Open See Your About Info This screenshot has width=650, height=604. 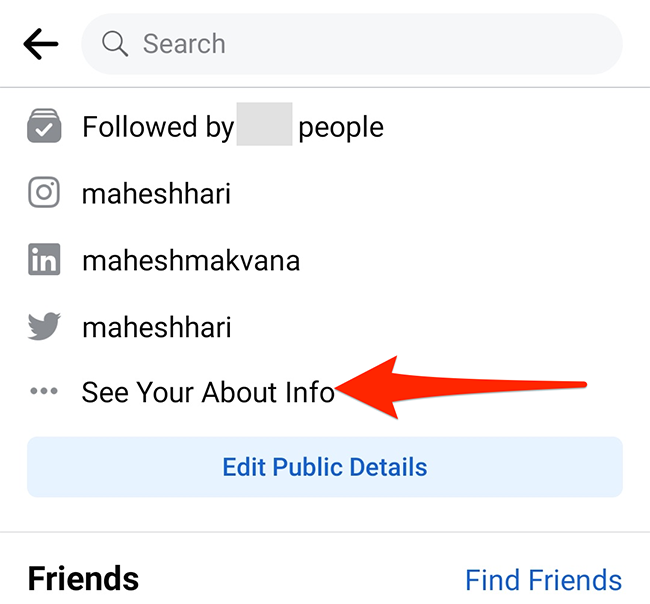(x=208, y=392)
